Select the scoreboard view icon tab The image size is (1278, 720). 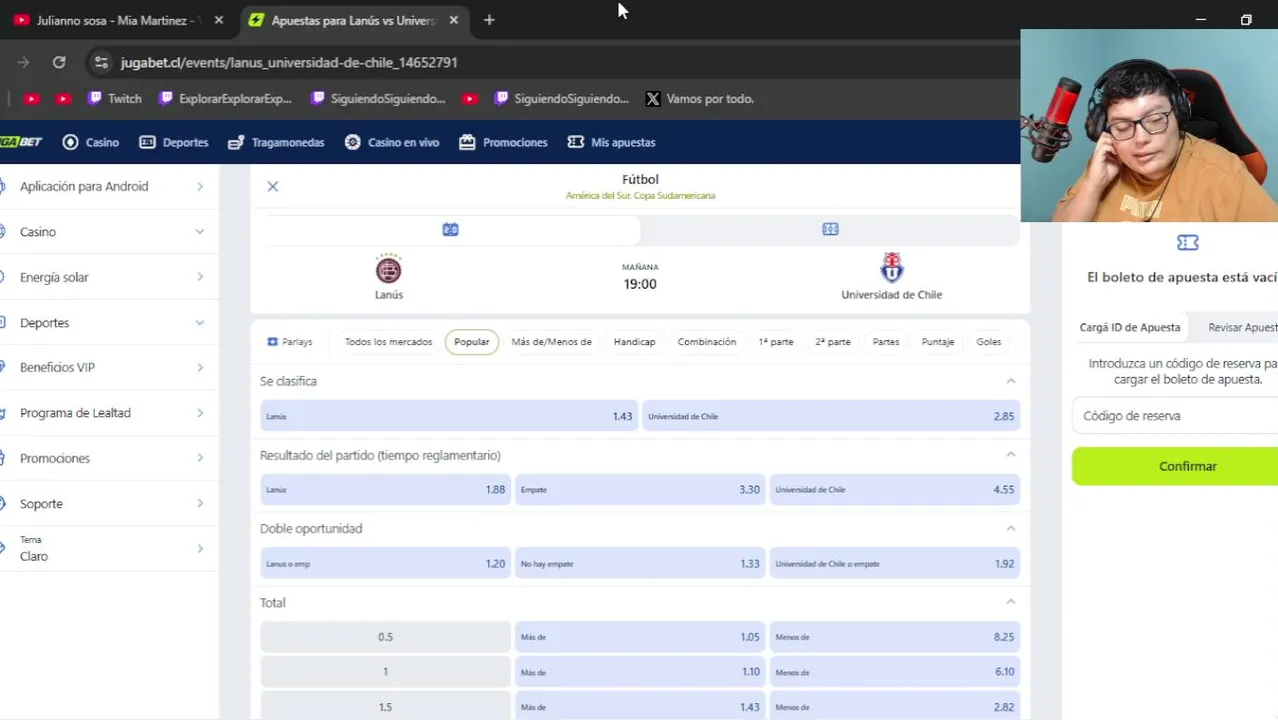[x=450, y=229]
